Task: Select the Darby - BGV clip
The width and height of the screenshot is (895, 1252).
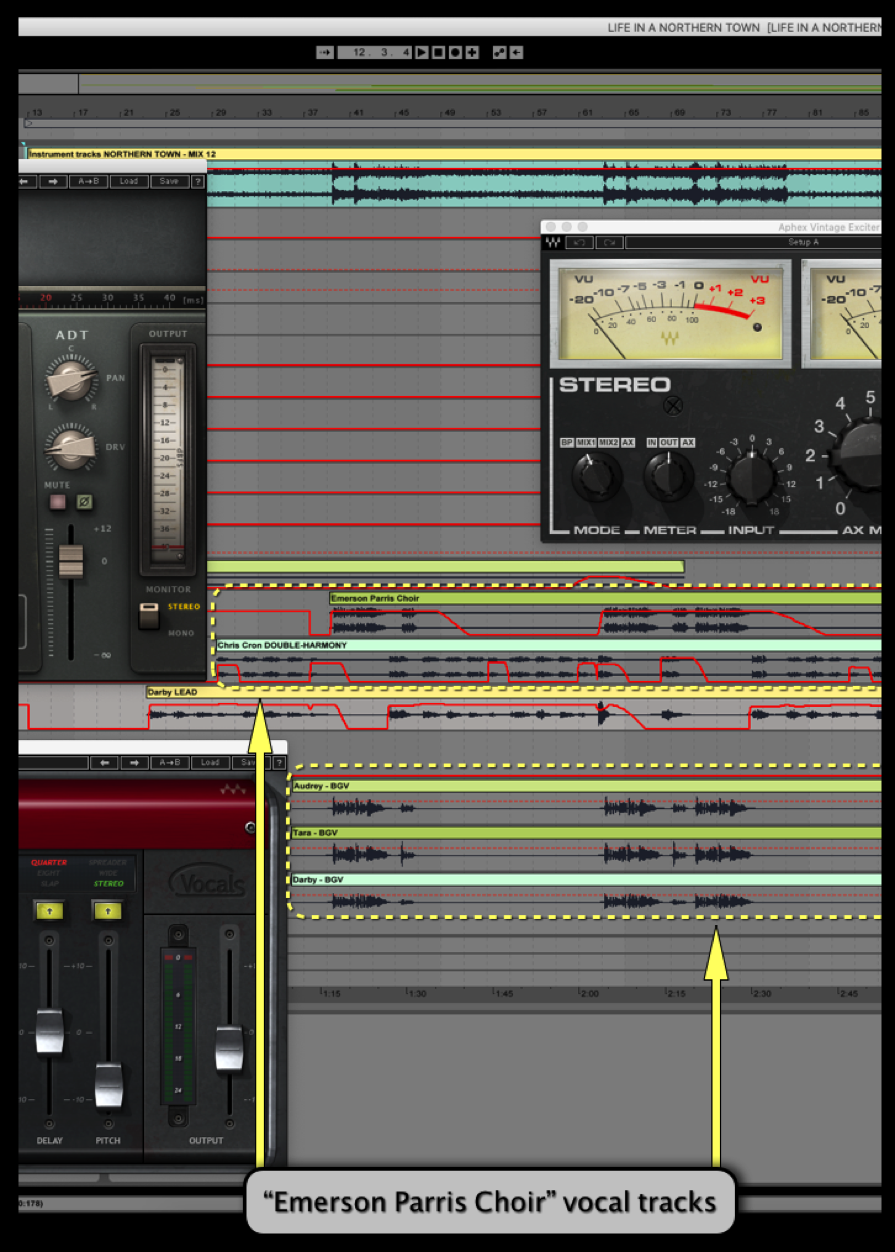Action: tap(586, 879)
